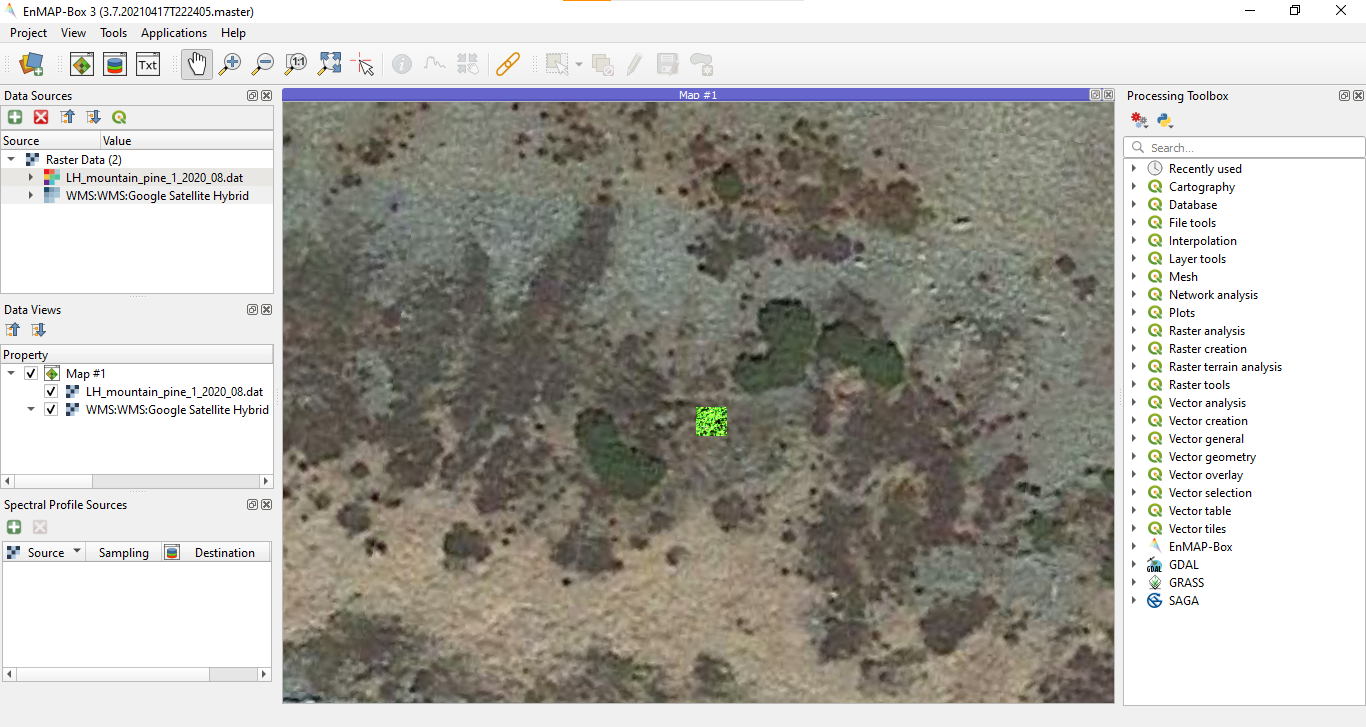Hide the LH_mountain_pine_1_2020_08.dat layer
The width and height of the screenshot is (1366, 727).
click(50, 391)
